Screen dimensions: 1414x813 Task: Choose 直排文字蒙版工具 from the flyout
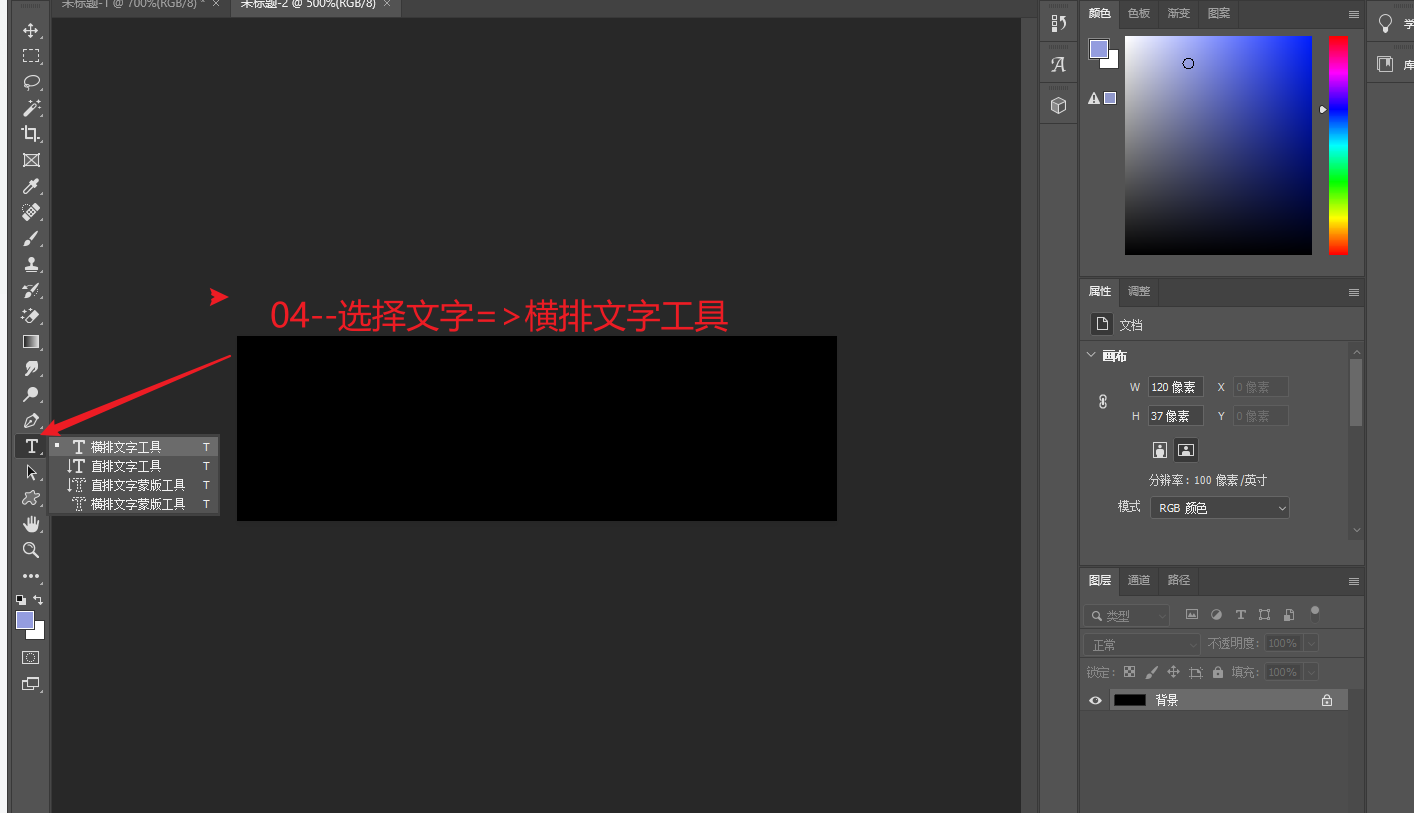coord(134,485)
